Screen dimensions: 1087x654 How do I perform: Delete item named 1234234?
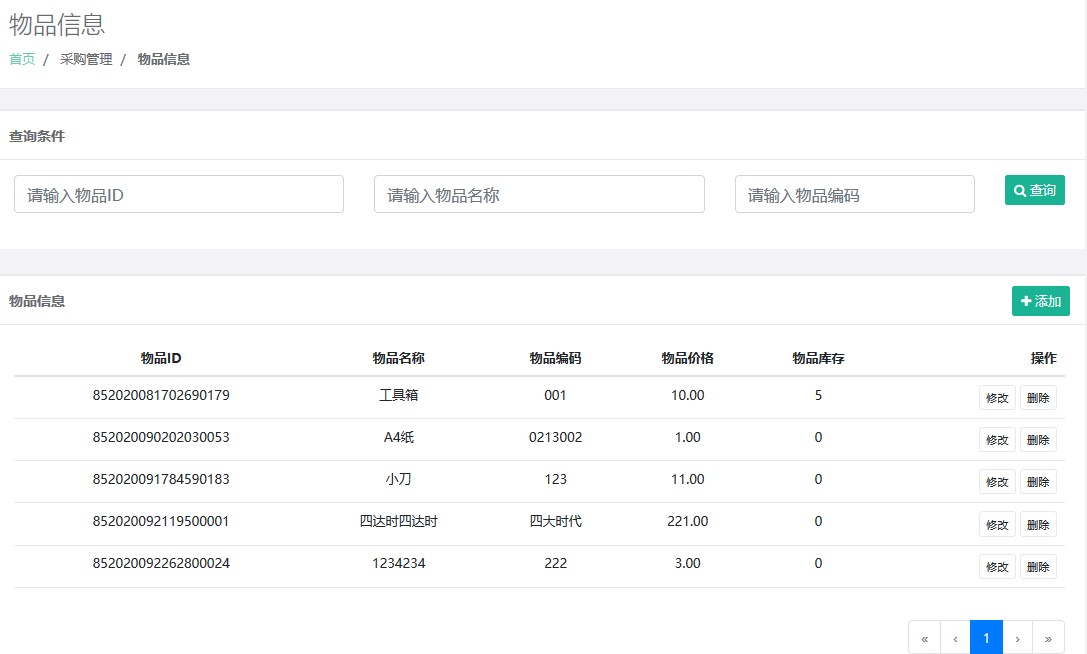(x=1038, y=567)
